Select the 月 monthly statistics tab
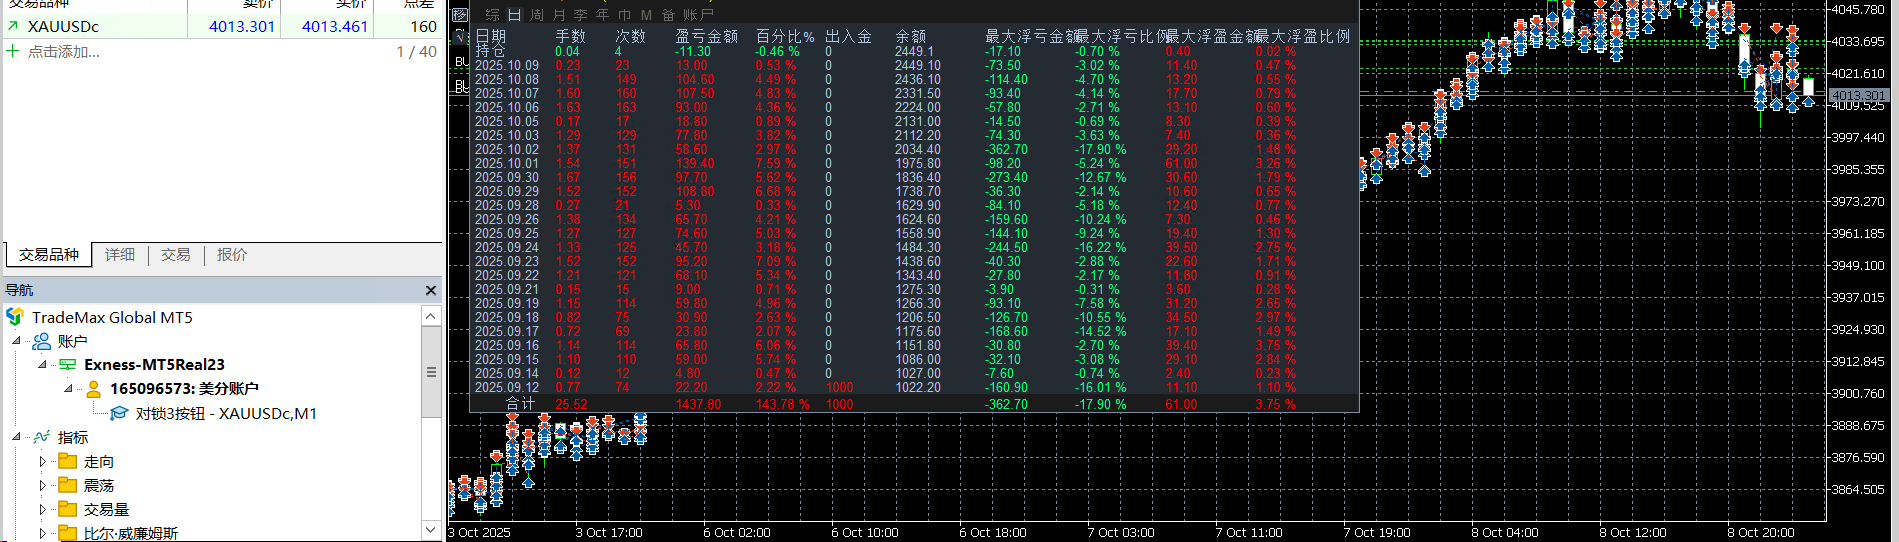 point(559,15)
